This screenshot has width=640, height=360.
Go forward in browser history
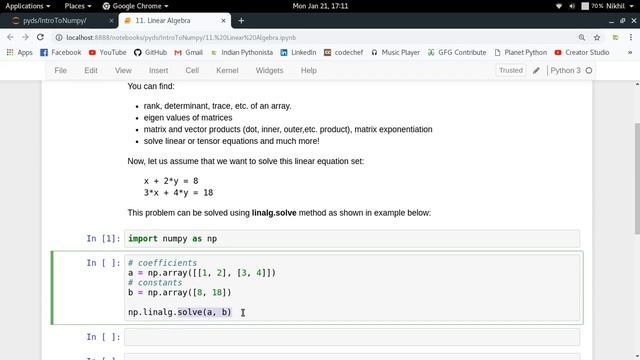click(25, 37)
